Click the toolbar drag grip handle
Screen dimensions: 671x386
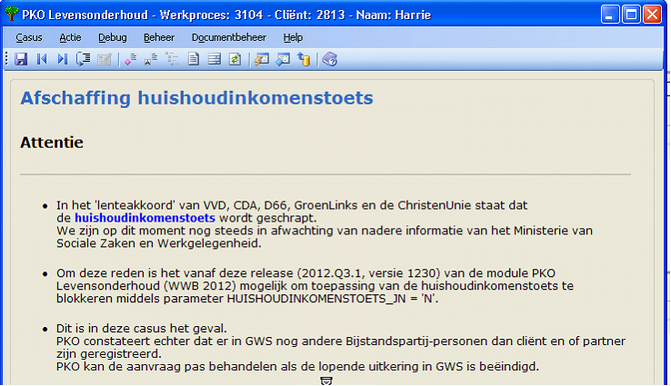pos(7,59)
